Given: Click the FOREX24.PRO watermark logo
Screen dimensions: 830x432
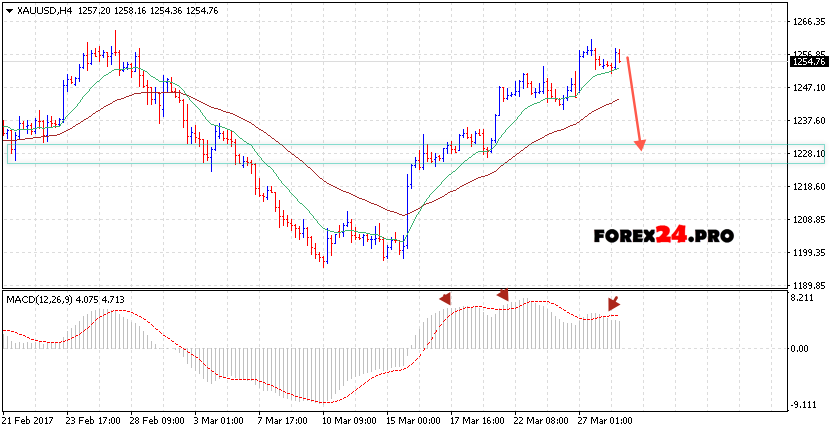Looking at the screenshot, I should [662, 236].
